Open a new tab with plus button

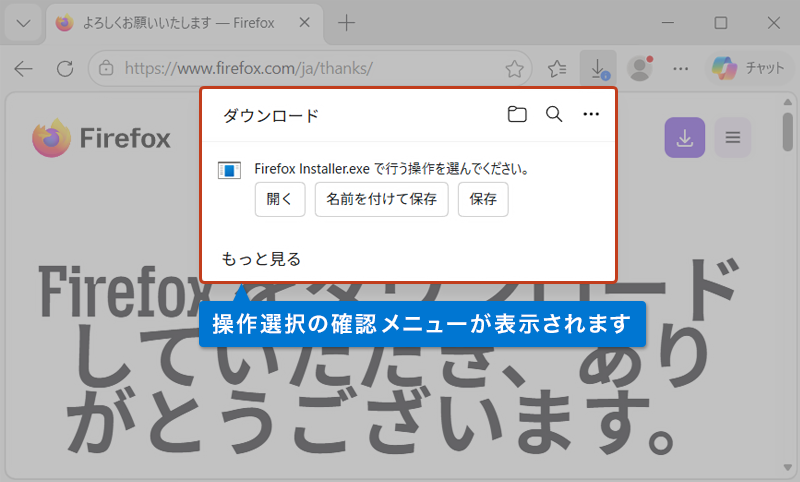[346, 23]
